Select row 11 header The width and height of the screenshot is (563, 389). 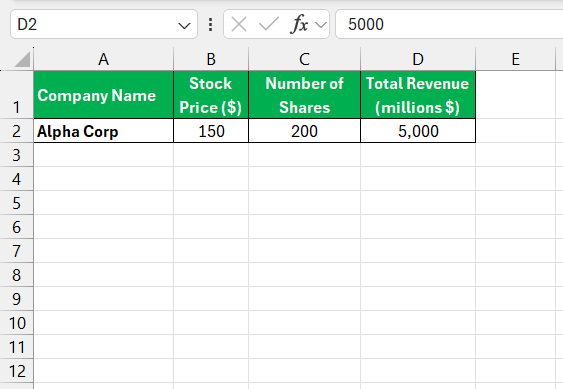point(17,347)
